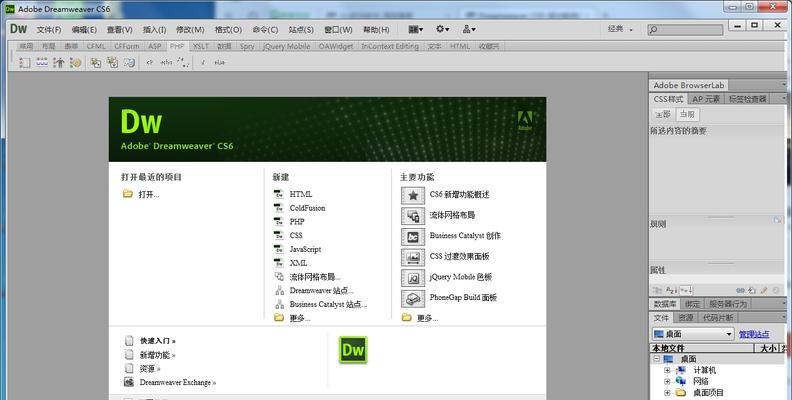
Task: Open the layout icon dropdown in menu bar
Action: [416, 29]
